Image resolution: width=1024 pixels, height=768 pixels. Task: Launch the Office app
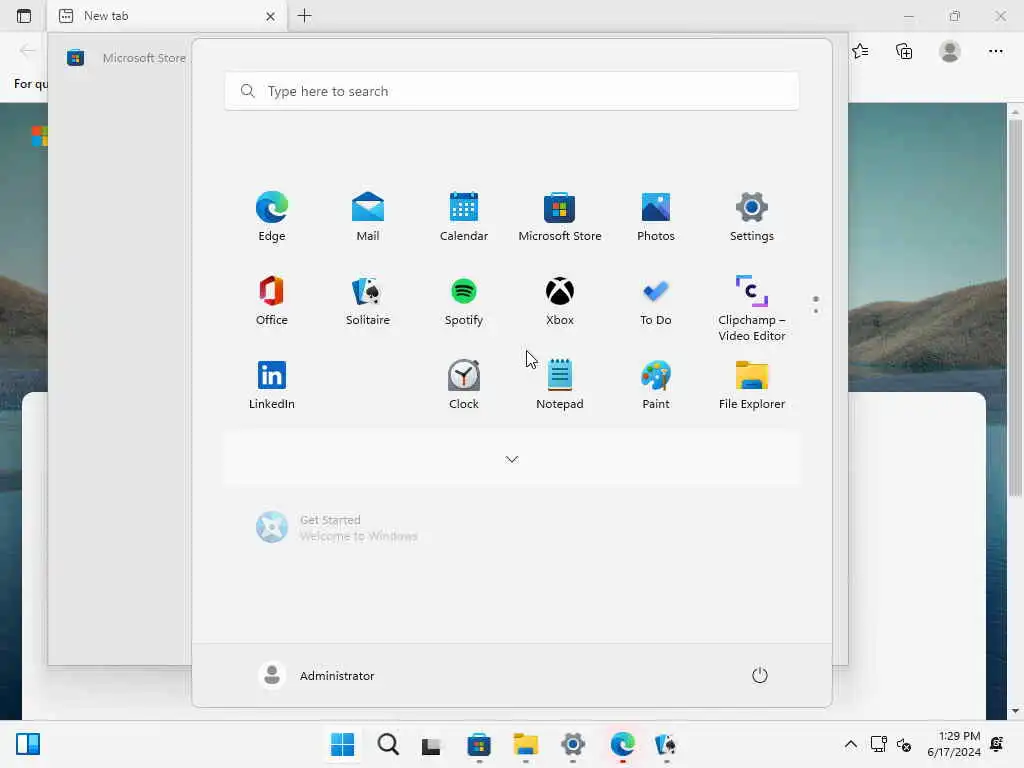pos(272,300)
